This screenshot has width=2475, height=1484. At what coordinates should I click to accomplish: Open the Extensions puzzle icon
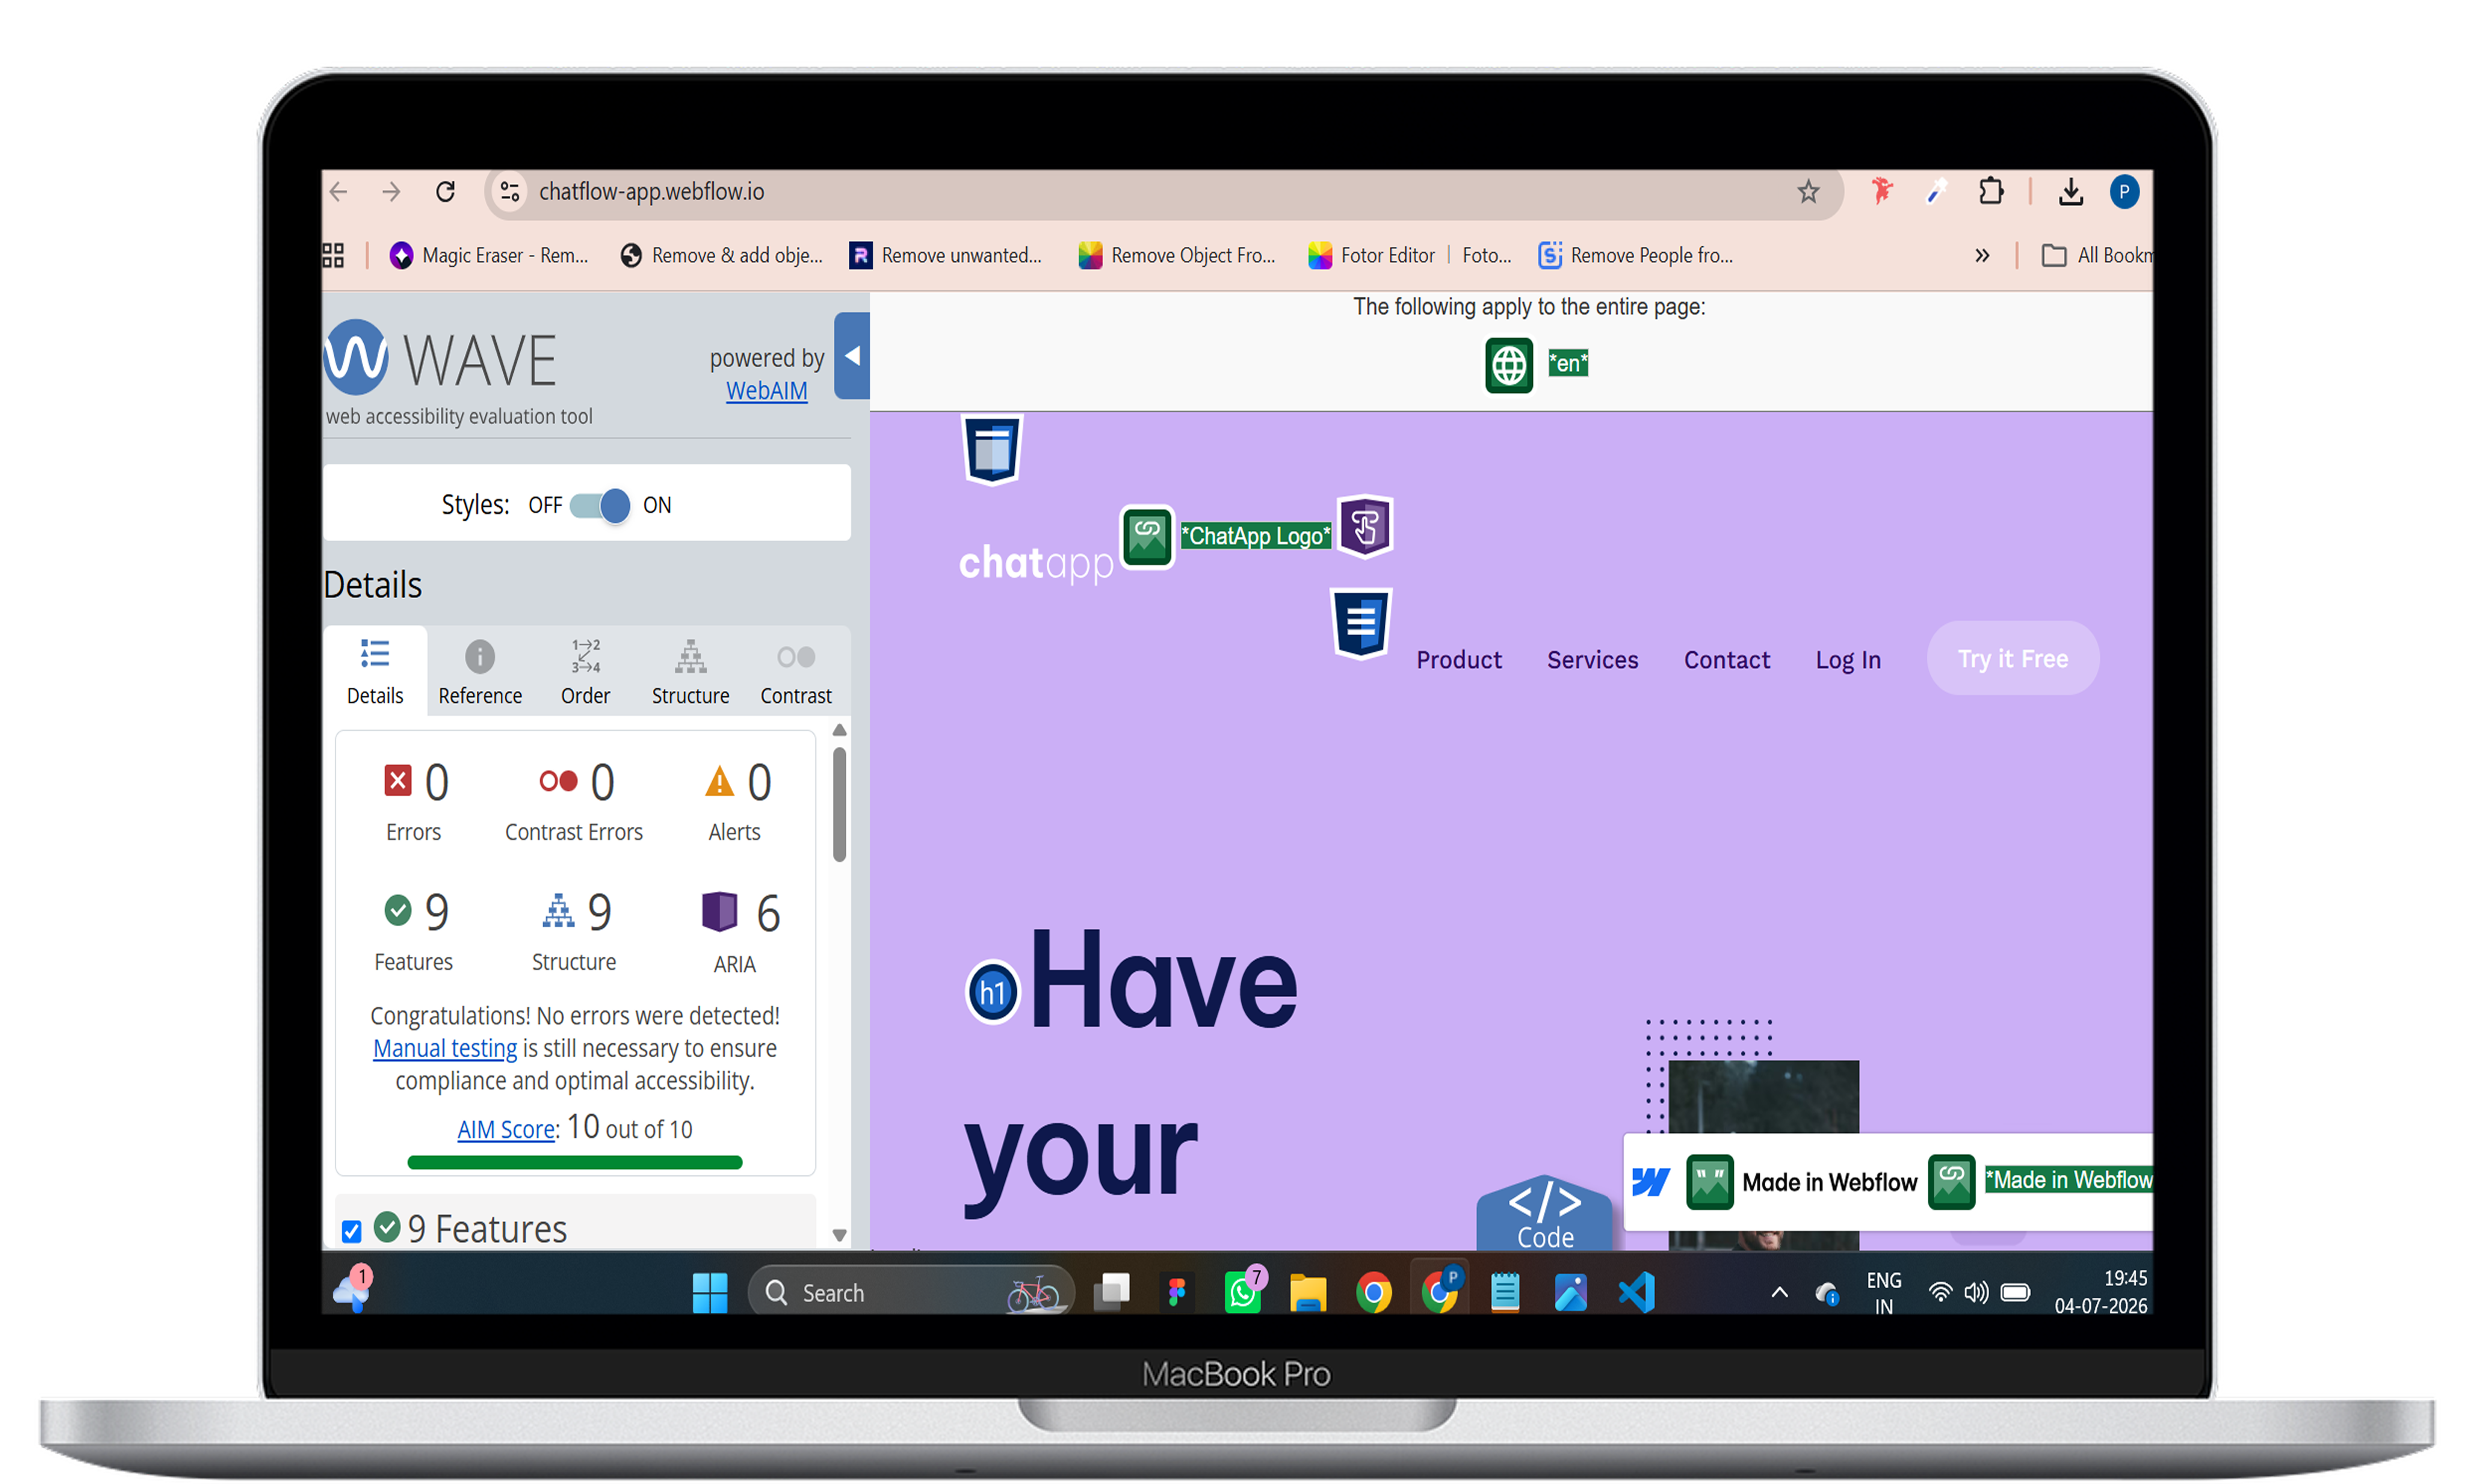click(1991, 191)
